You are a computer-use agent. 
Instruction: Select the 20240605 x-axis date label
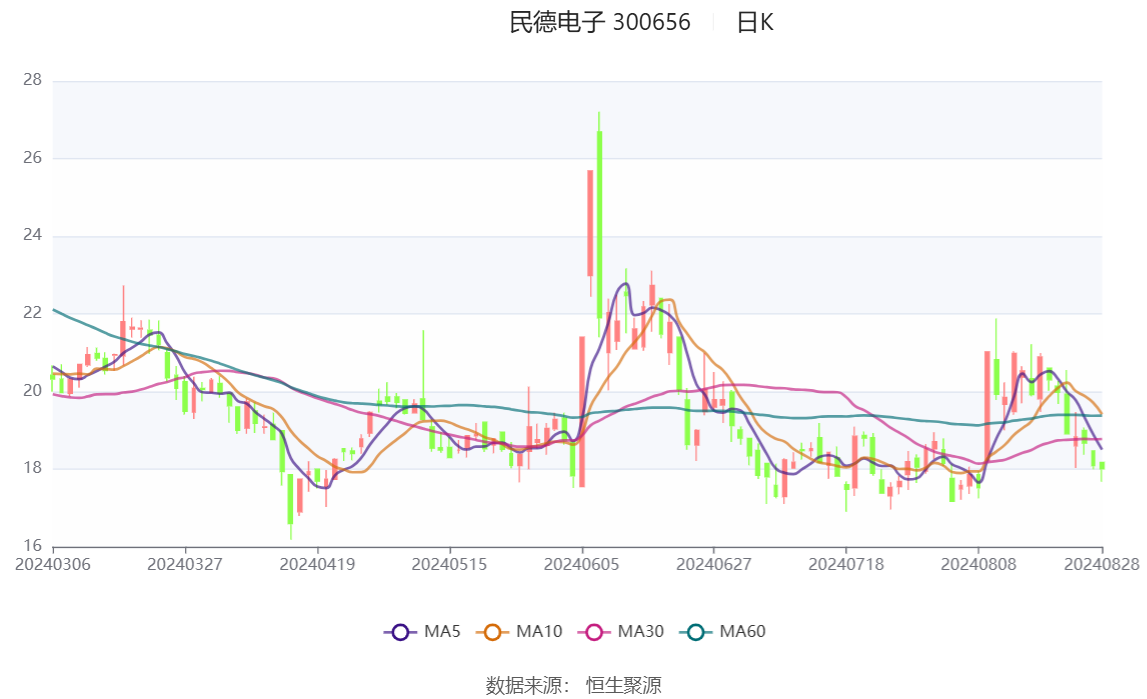coord(582,564)
